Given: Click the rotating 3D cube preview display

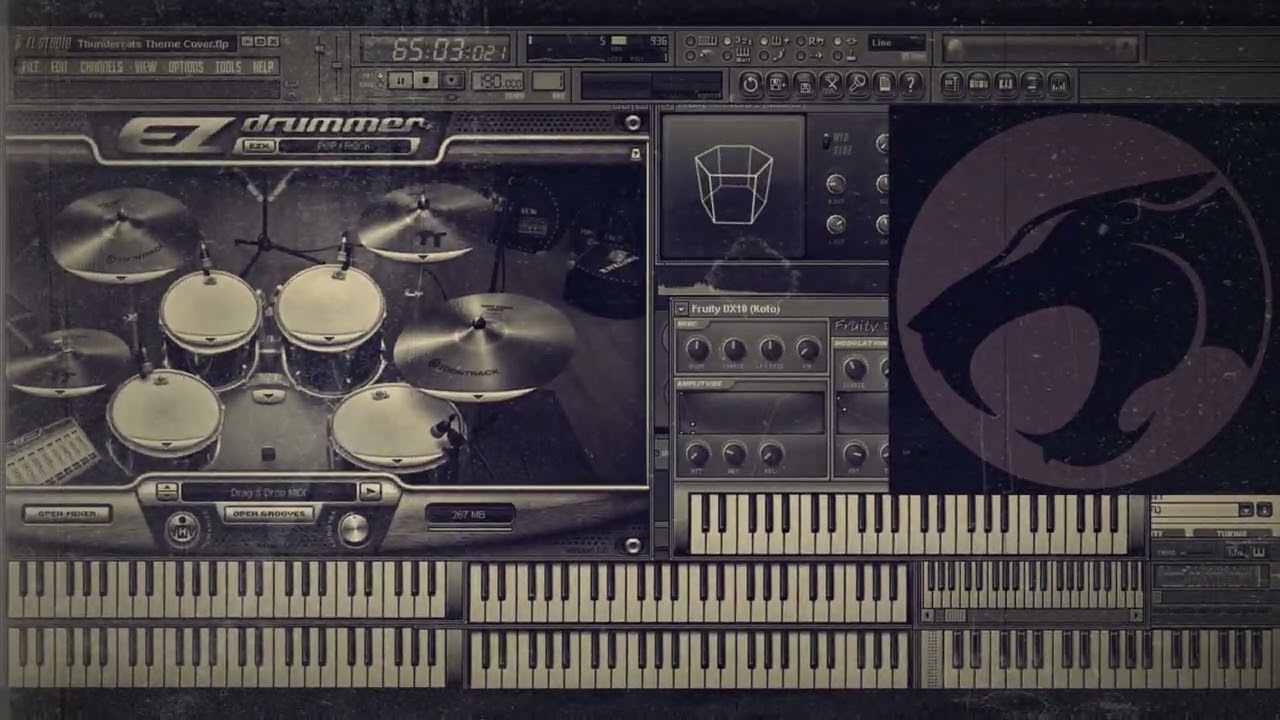Looking at the screenshot, I should (x=733, y=186).
